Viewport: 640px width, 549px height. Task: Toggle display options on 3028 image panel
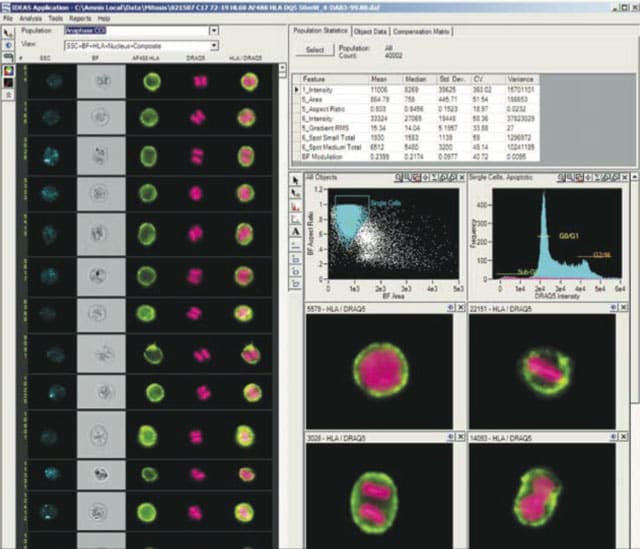pyautogui.click(x=451, y=437)
